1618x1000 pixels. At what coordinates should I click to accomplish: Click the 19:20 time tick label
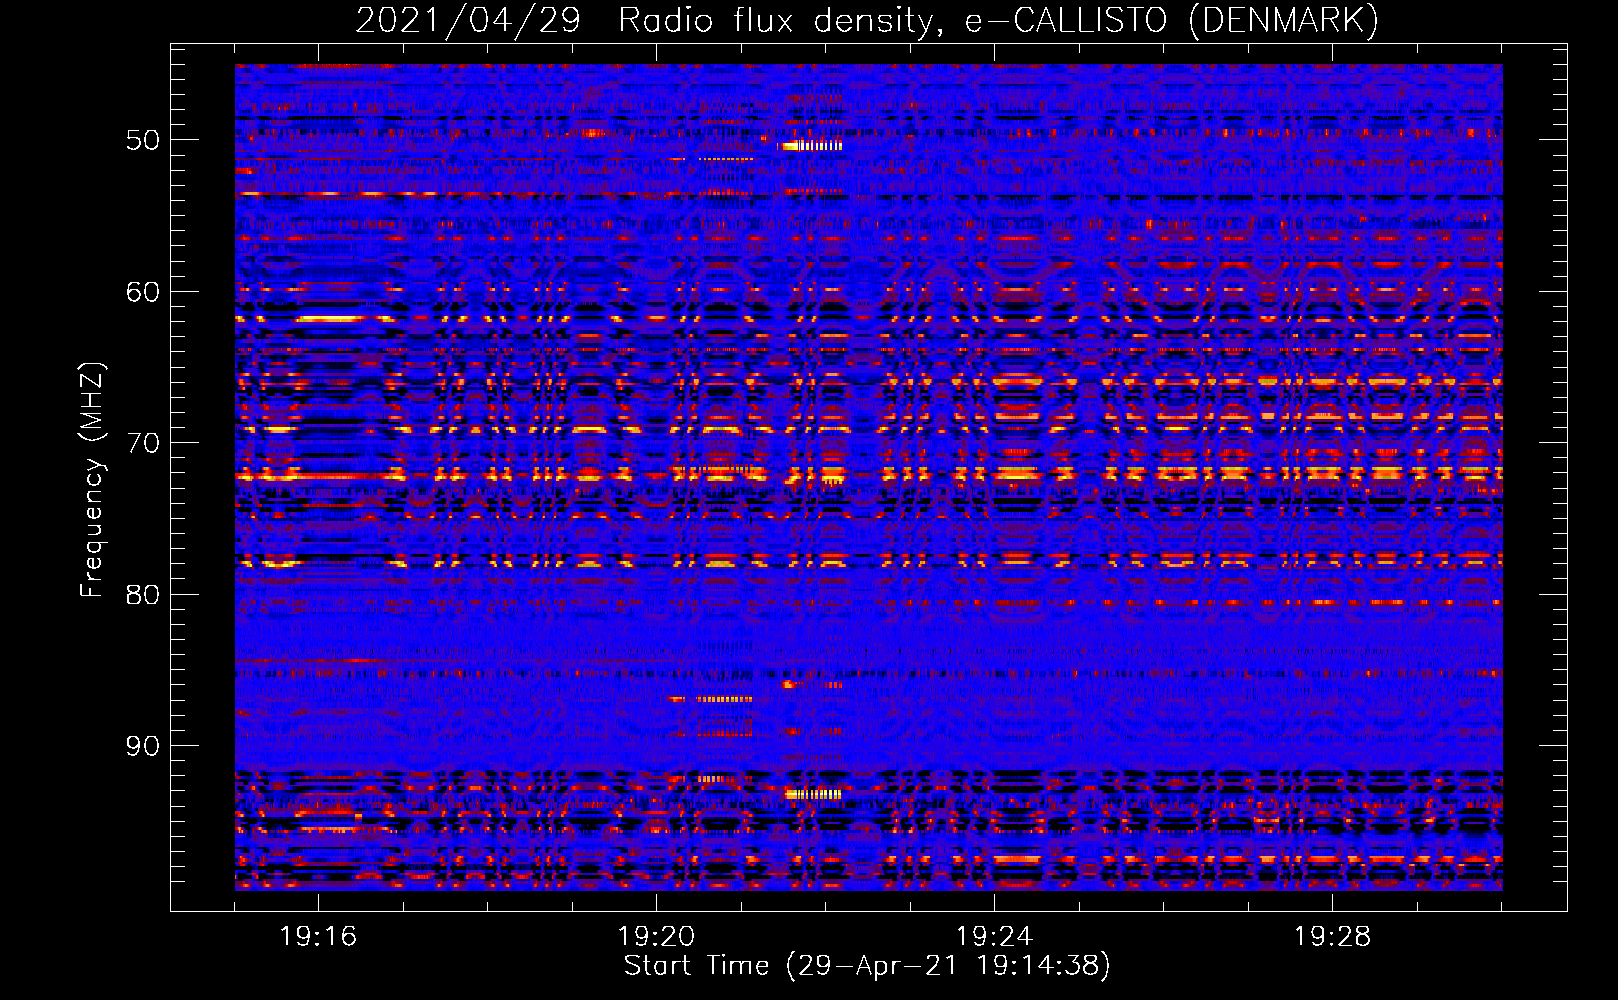tap(656, 937)
